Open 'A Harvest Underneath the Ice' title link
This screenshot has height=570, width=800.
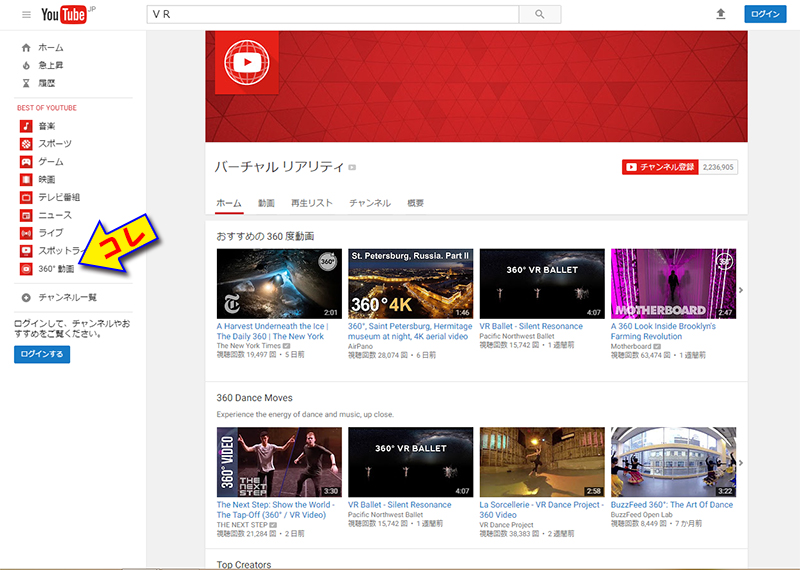coord(272,331)
